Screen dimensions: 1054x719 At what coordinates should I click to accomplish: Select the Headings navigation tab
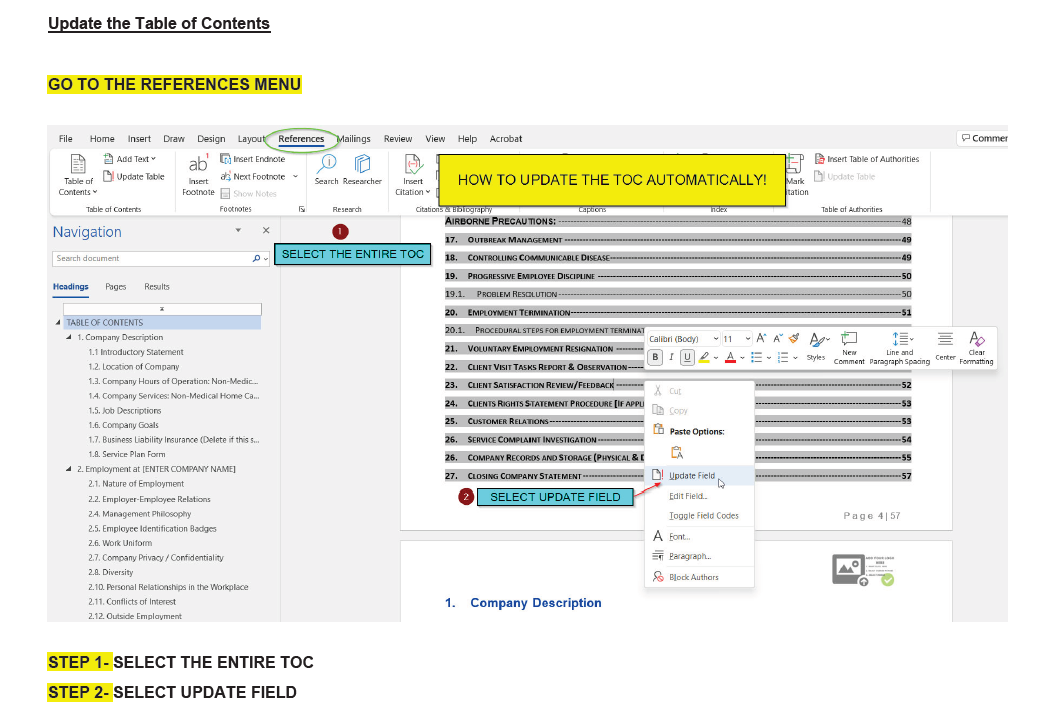(x=71, y=286)
